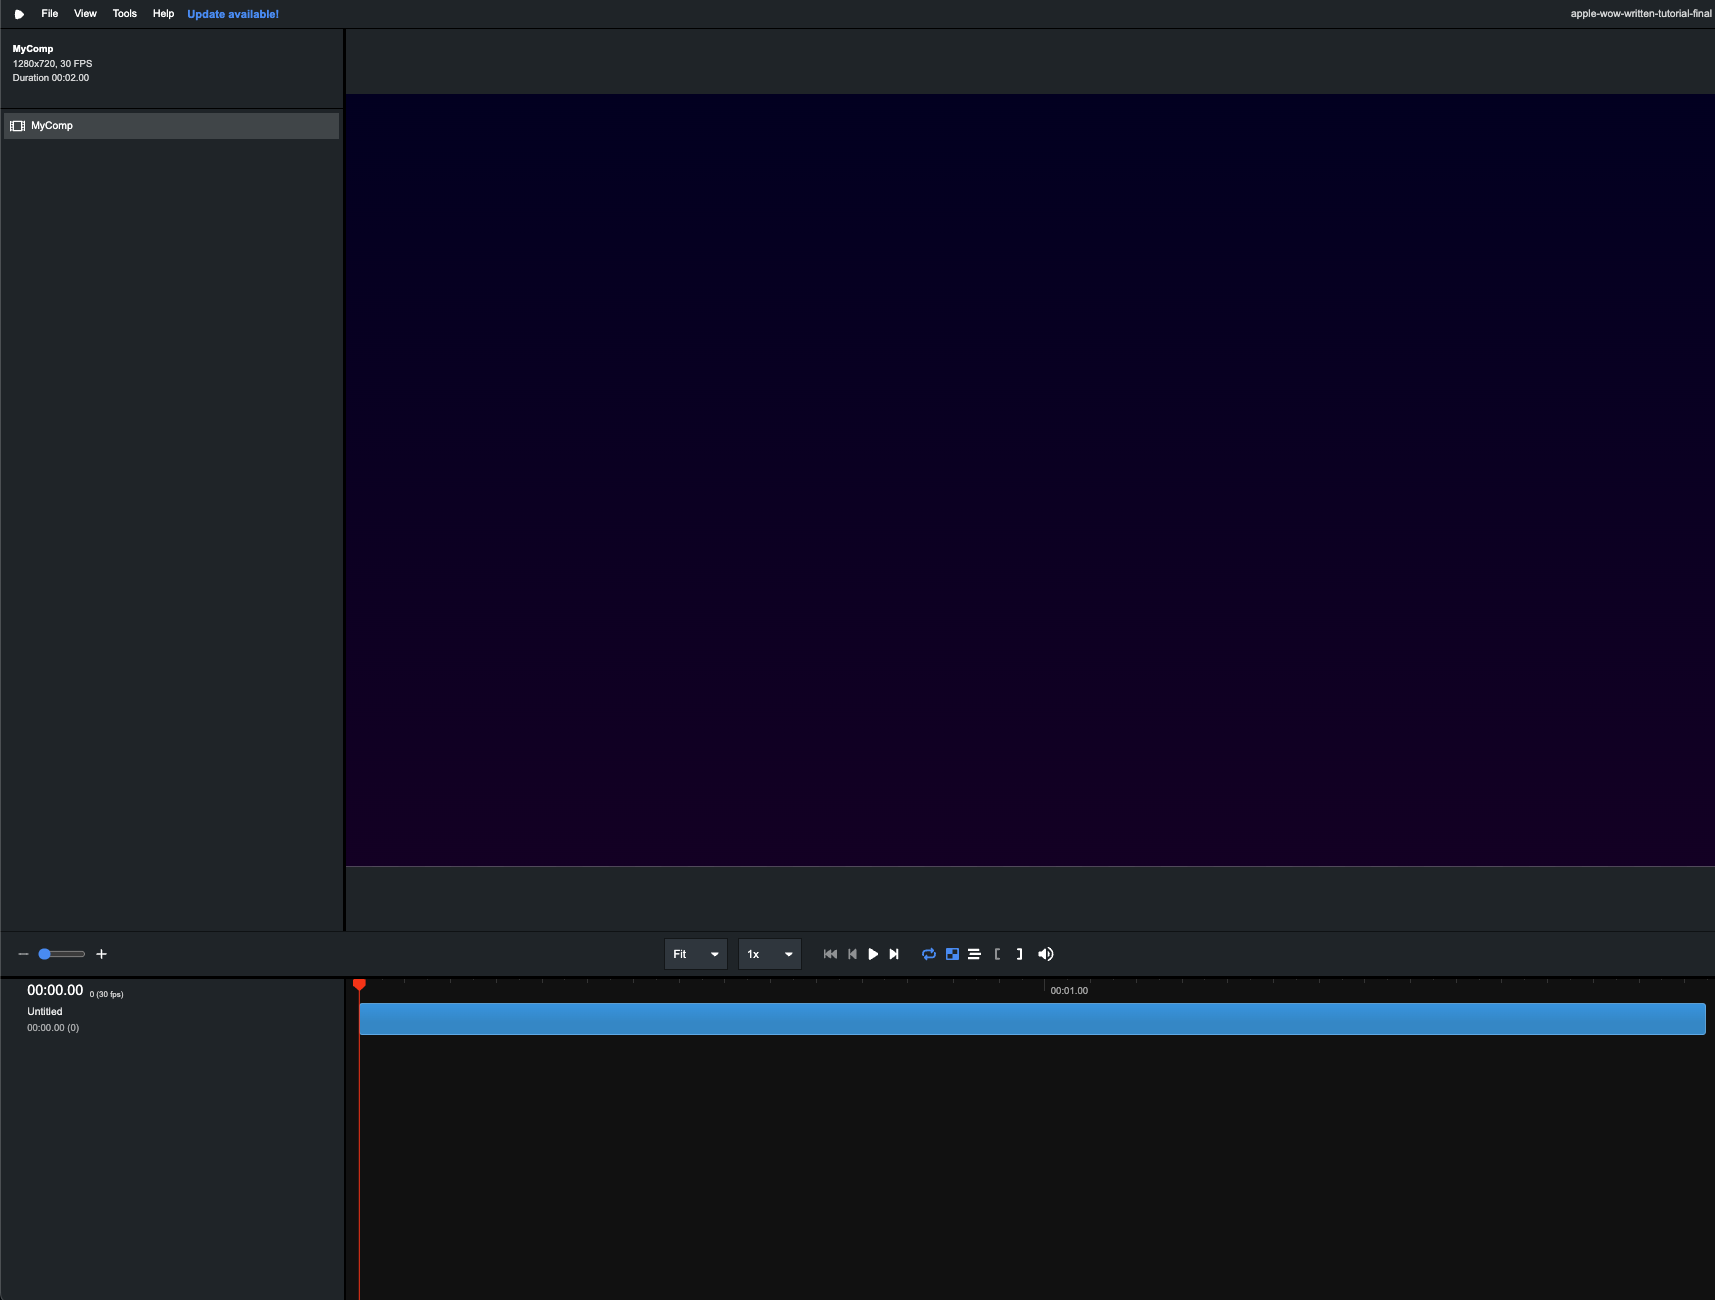
Task: Step forward one frame
Action: (x=894, y=954)
